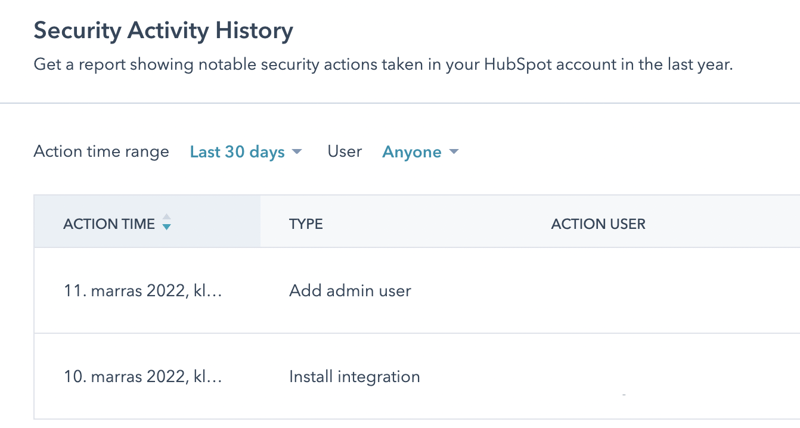800x428 pixels.
Task: Sort table by the ACTION TIME column header
Action: (x=109, y=224)
